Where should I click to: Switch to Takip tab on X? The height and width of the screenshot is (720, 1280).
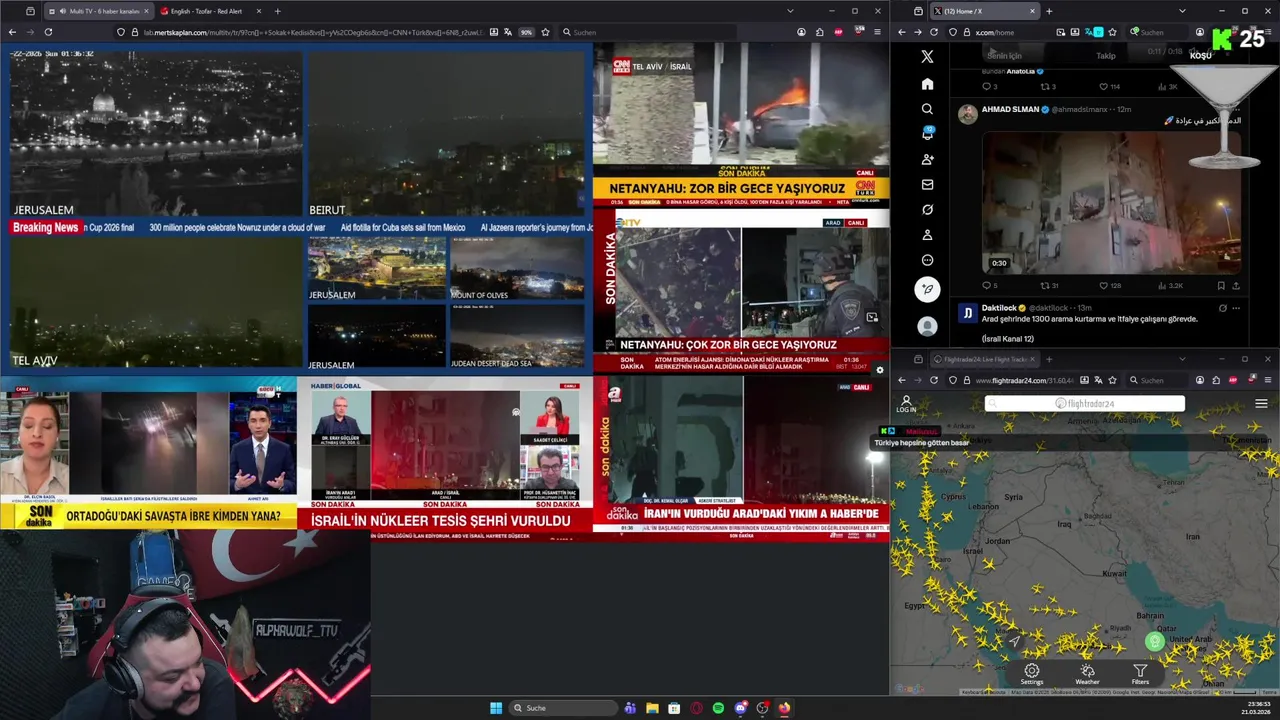pos(1105,56)
